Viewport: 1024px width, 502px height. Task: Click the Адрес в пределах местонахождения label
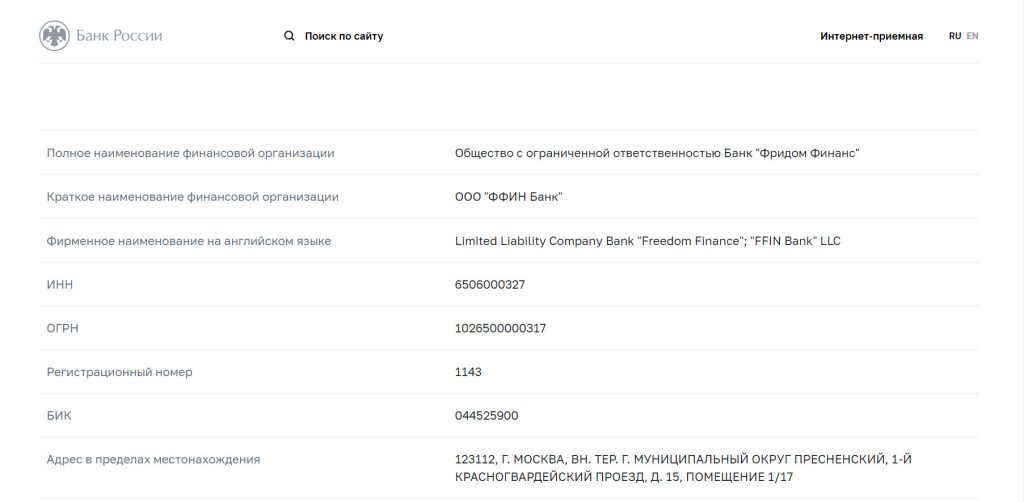(x=153, y=460)
